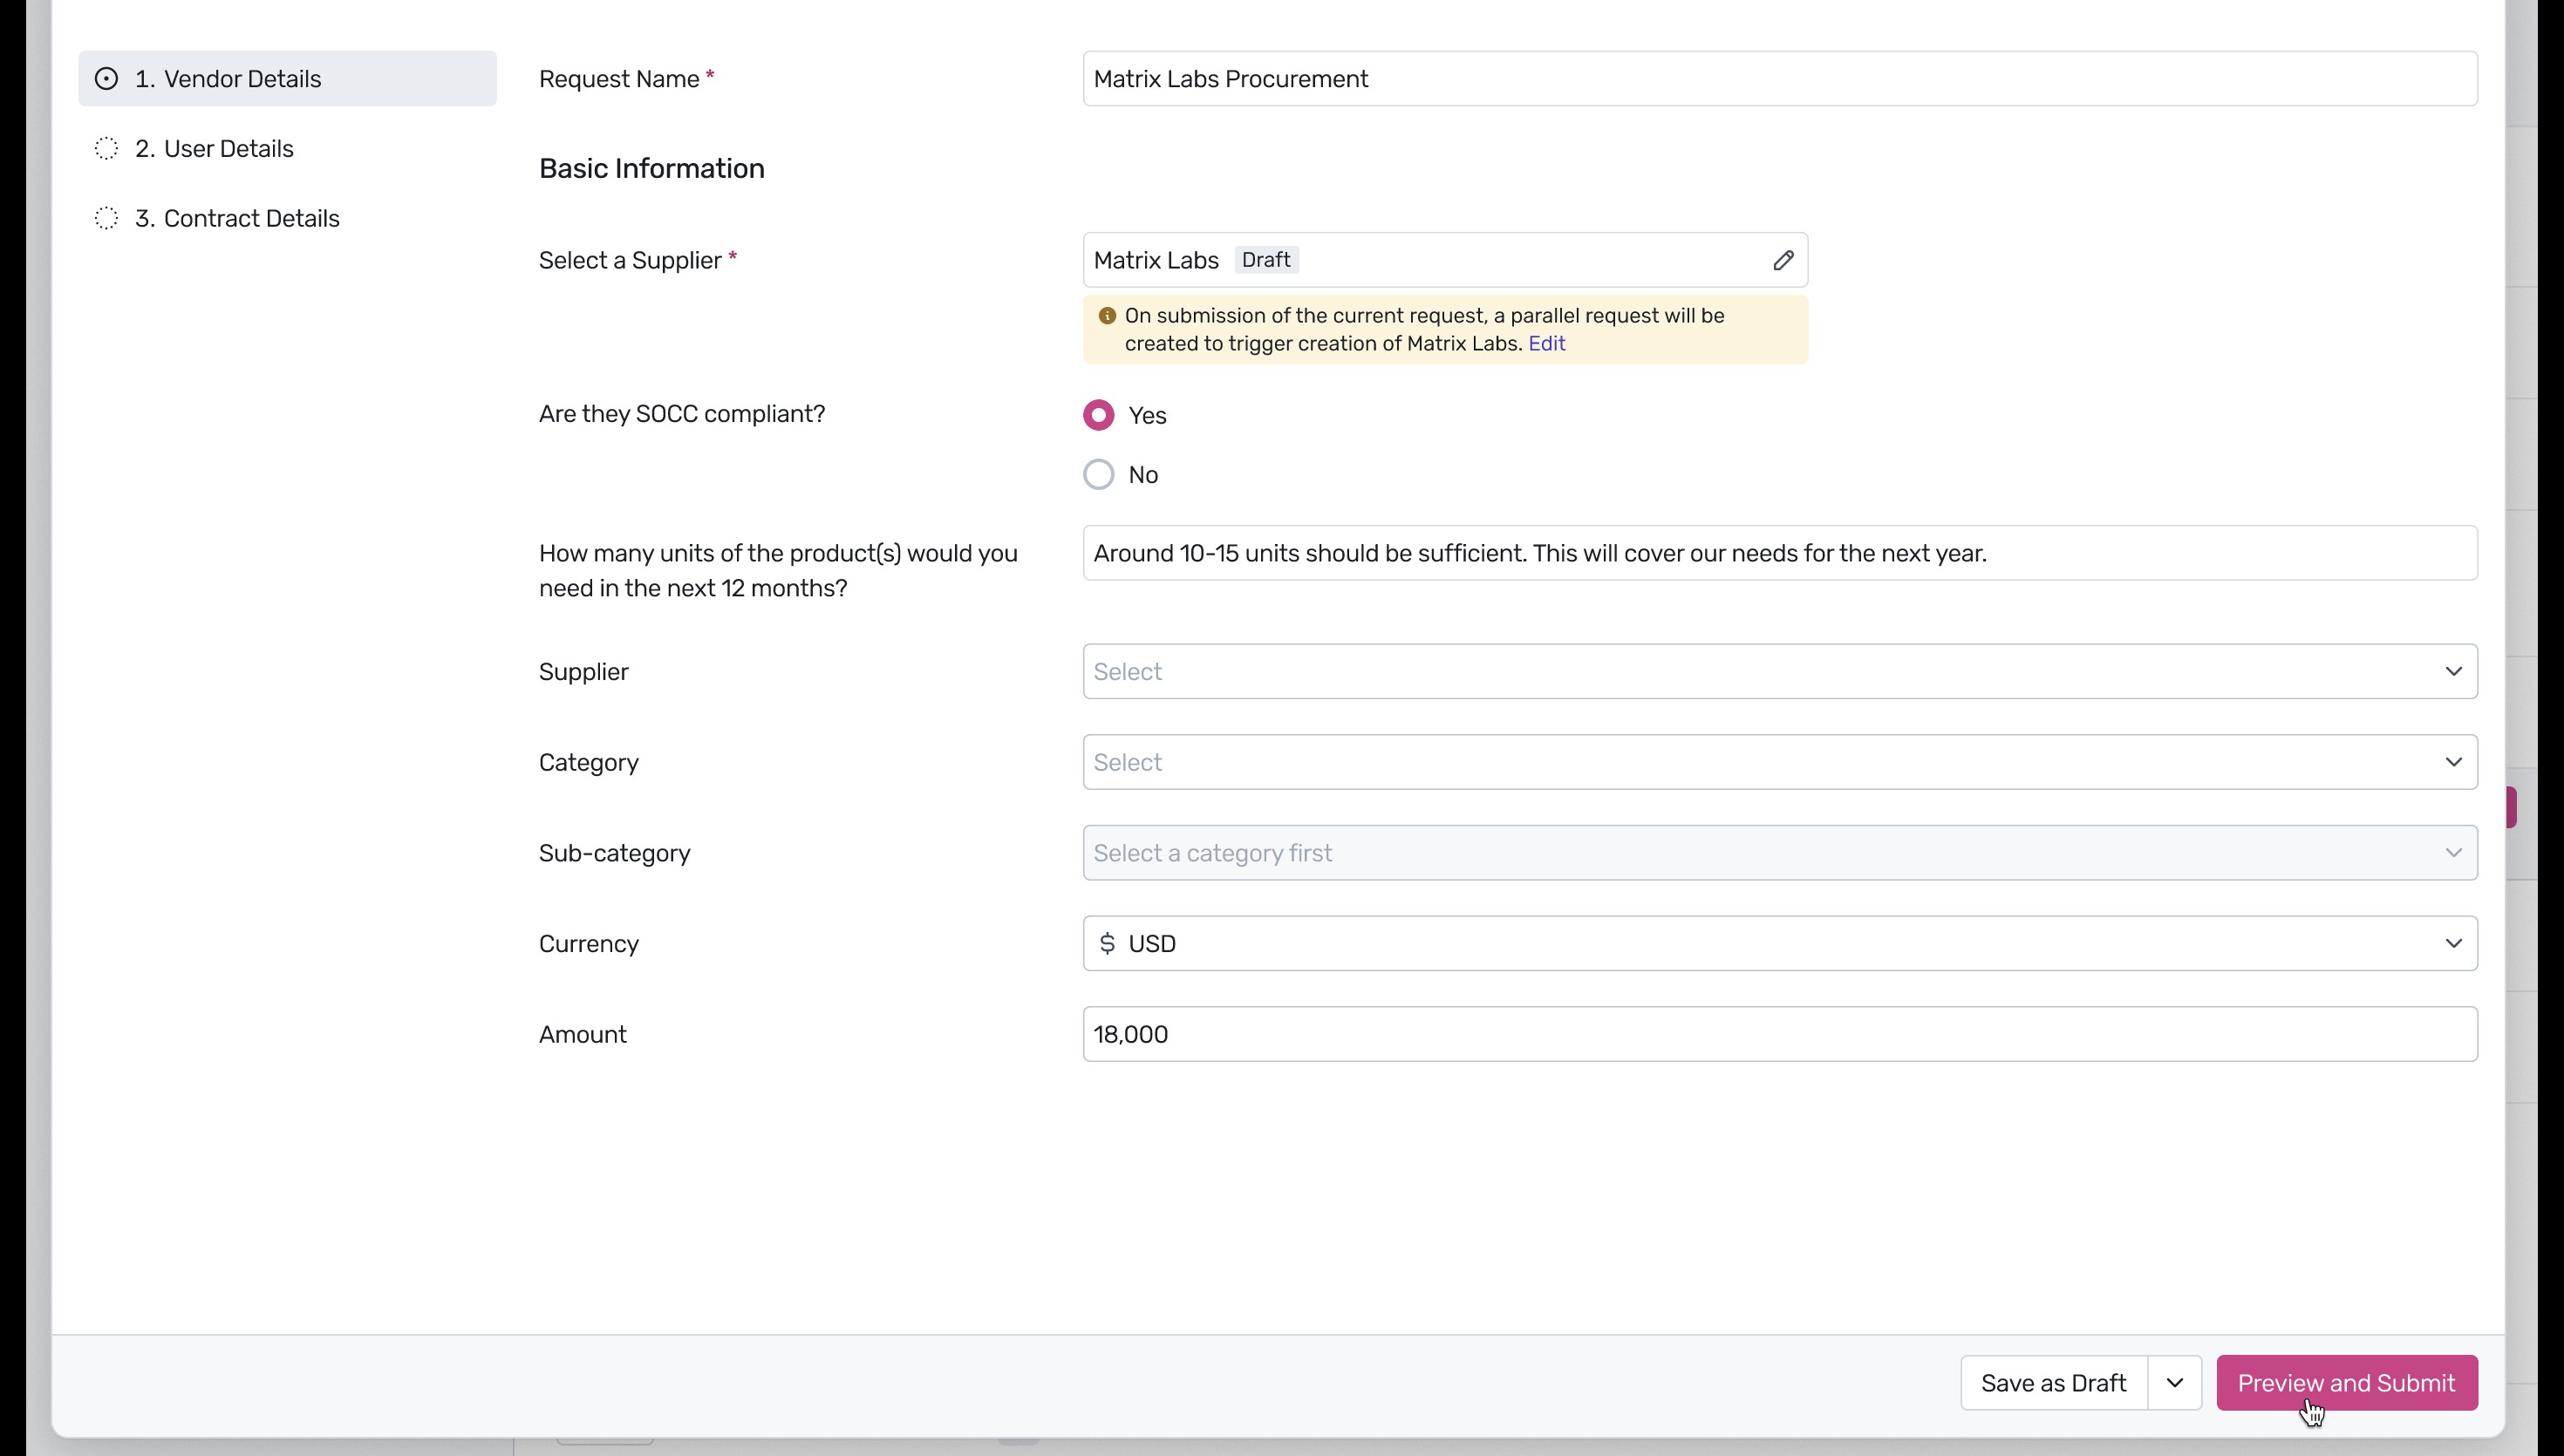
Task: Click the Contract Details step status icon
Action: click(106, 218)
